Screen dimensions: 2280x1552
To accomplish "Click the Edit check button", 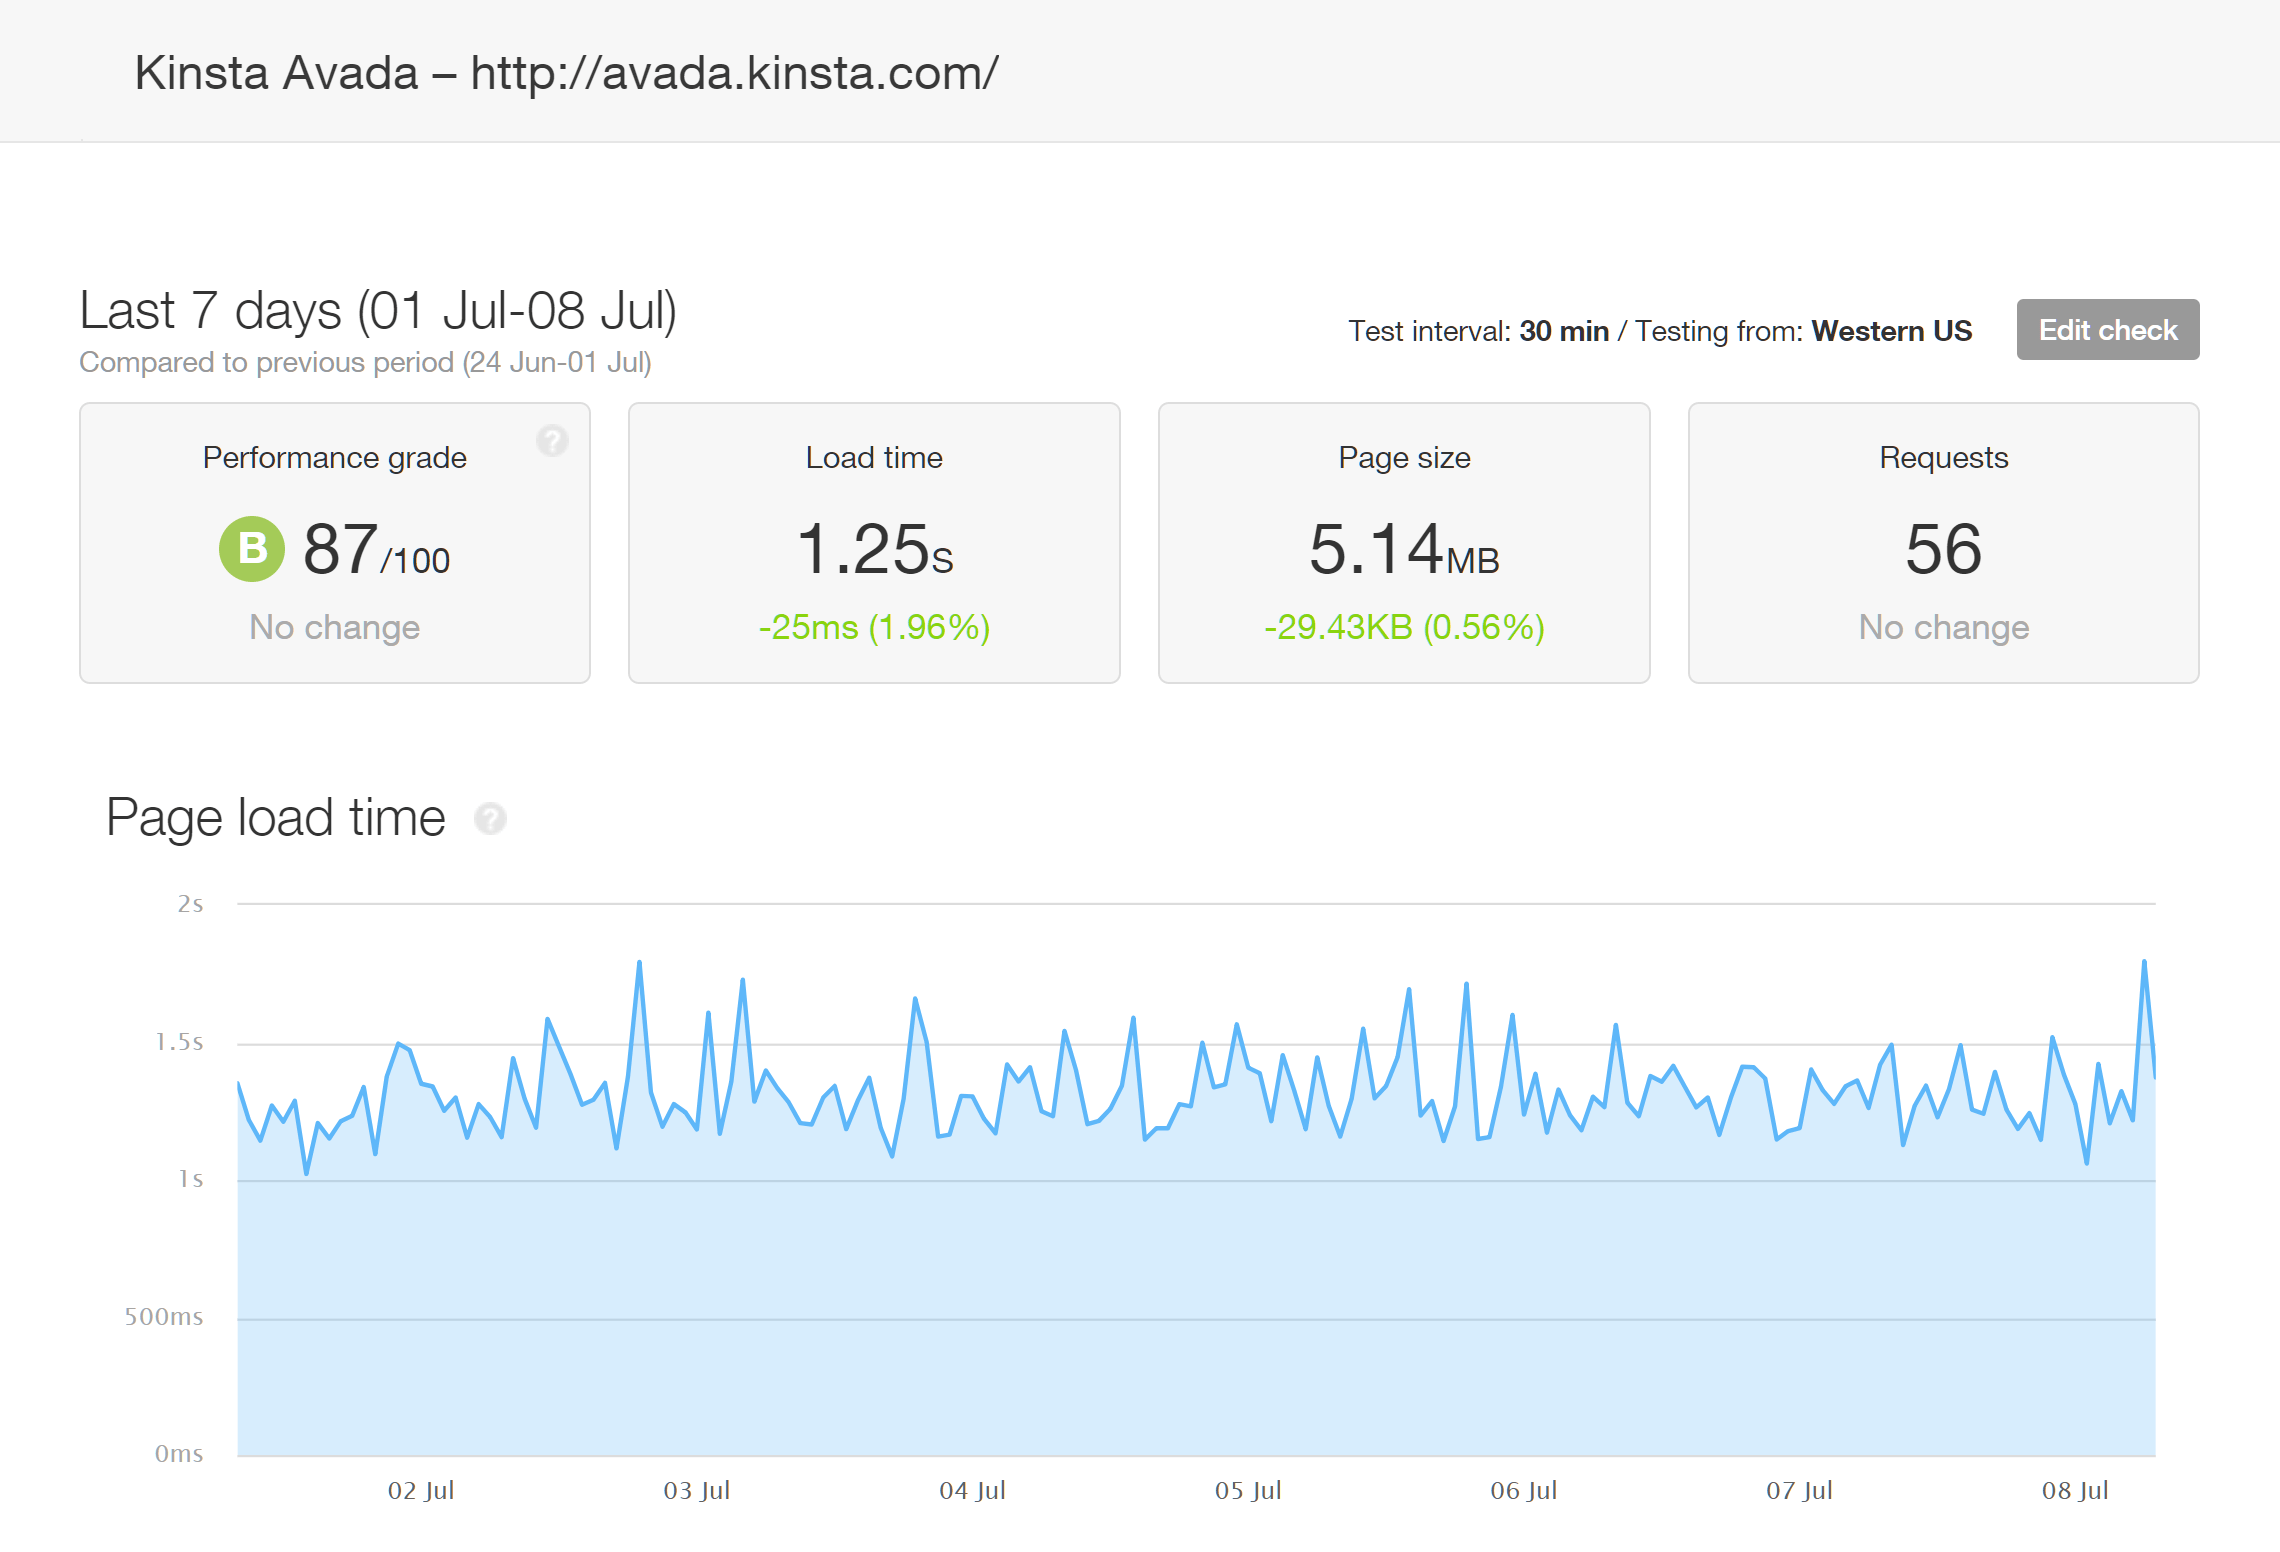I will [2107, 329].
